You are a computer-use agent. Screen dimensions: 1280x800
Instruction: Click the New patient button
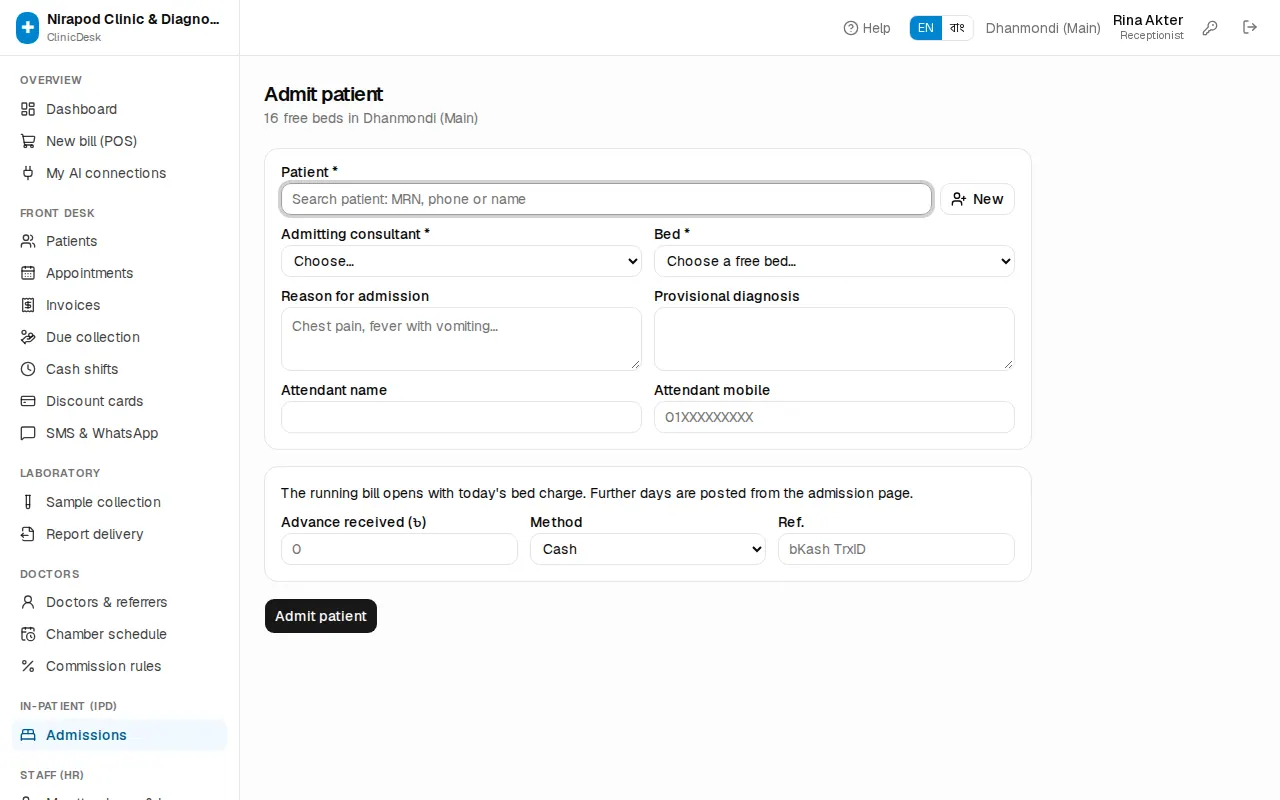click(977, 199)
